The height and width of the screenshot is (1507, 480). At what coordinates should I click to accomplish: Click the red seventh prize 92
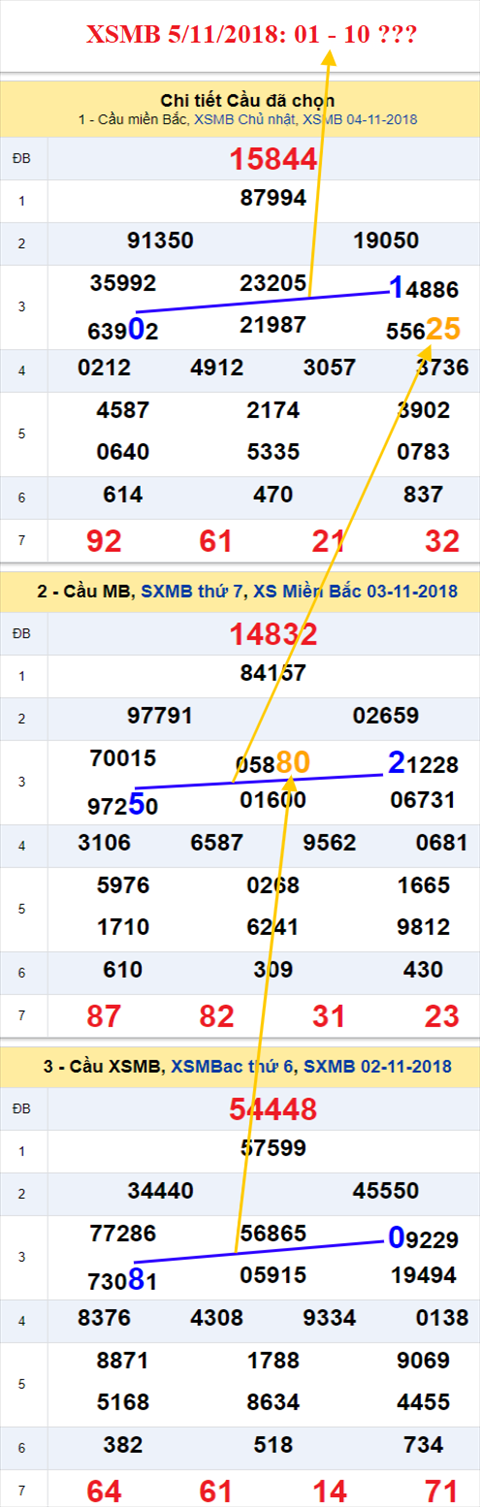(x=104, y=541)
